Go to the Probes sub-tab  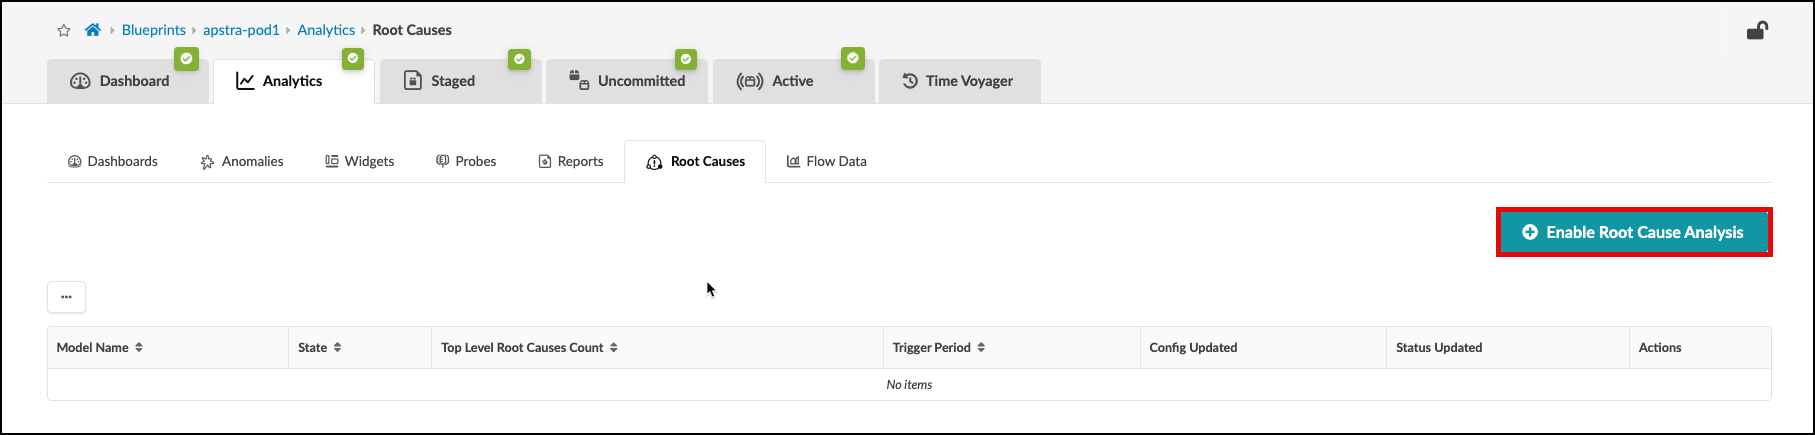tap(466, 161)
